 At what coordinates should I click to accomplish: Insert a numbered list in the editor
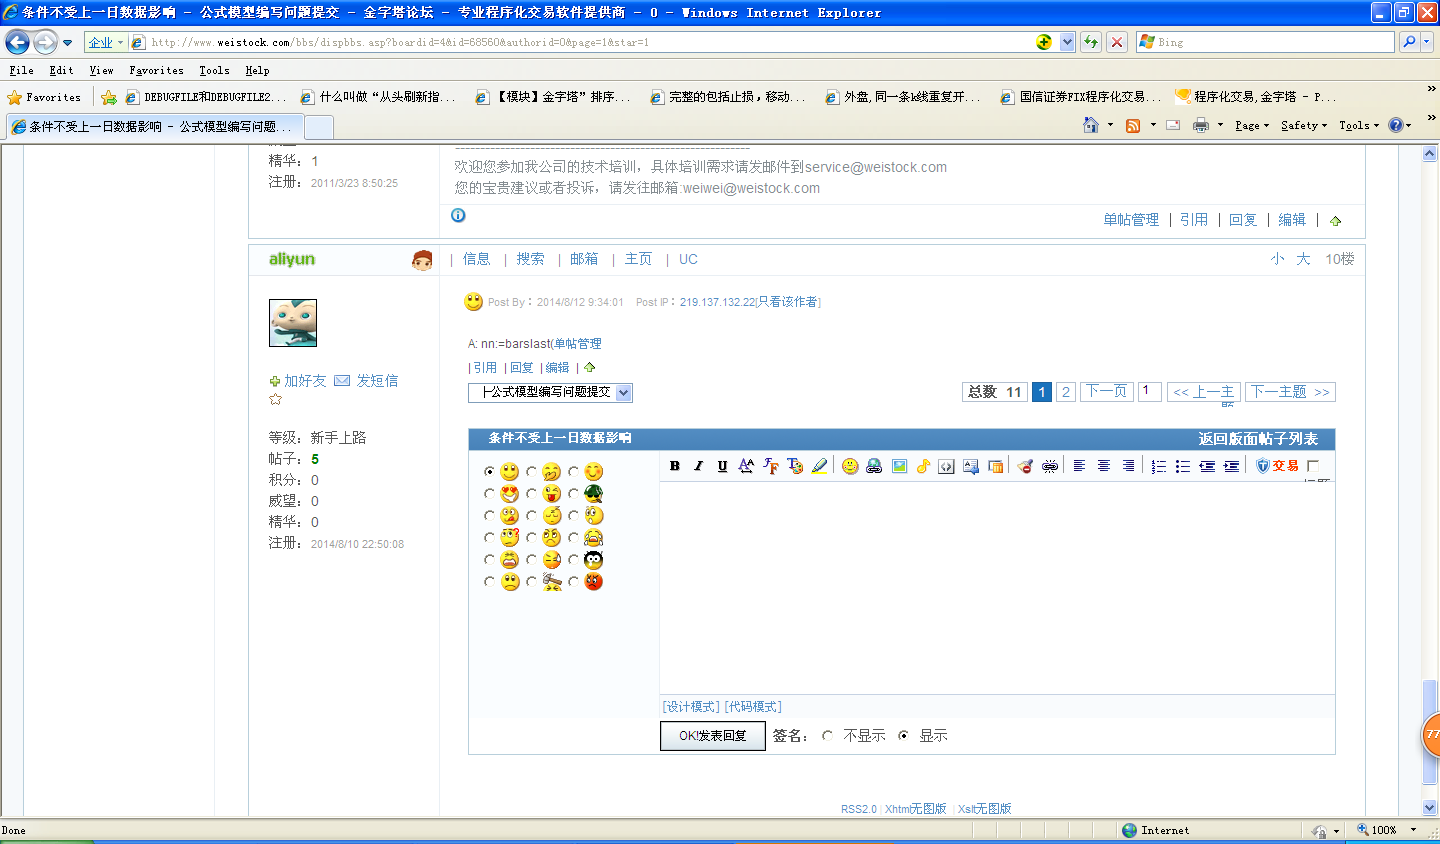(1158, 466)
